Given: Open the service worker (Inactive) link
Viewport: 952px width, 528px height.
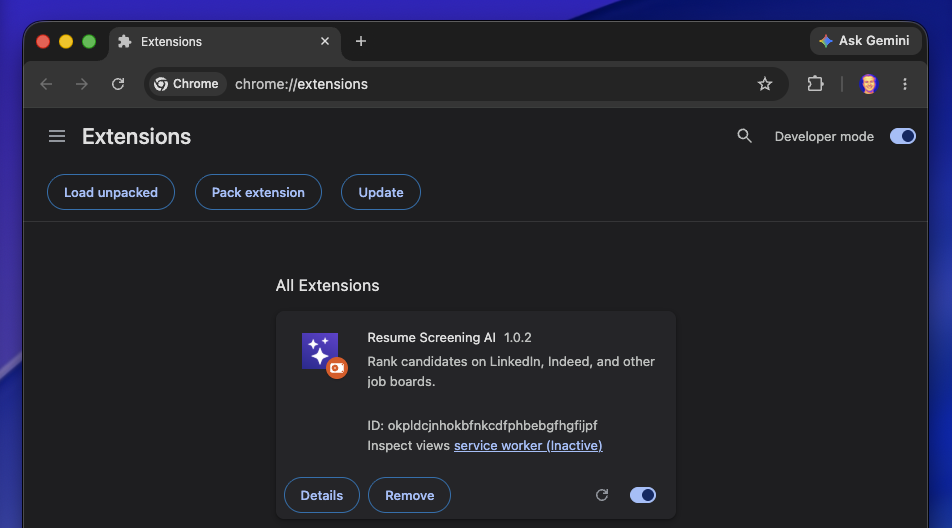Looking at the screenshot, I should pyautogui.click(x=528, y=445).
